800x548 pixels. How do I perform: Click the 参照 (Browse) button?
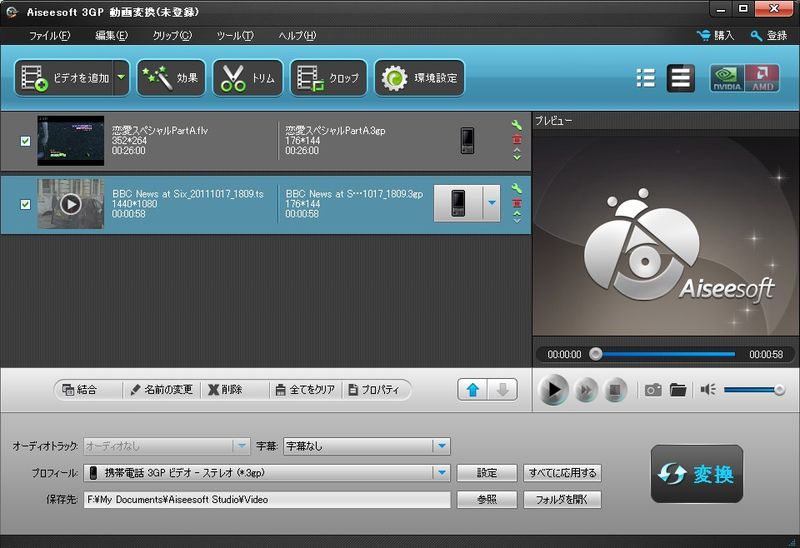click(487, 500)
